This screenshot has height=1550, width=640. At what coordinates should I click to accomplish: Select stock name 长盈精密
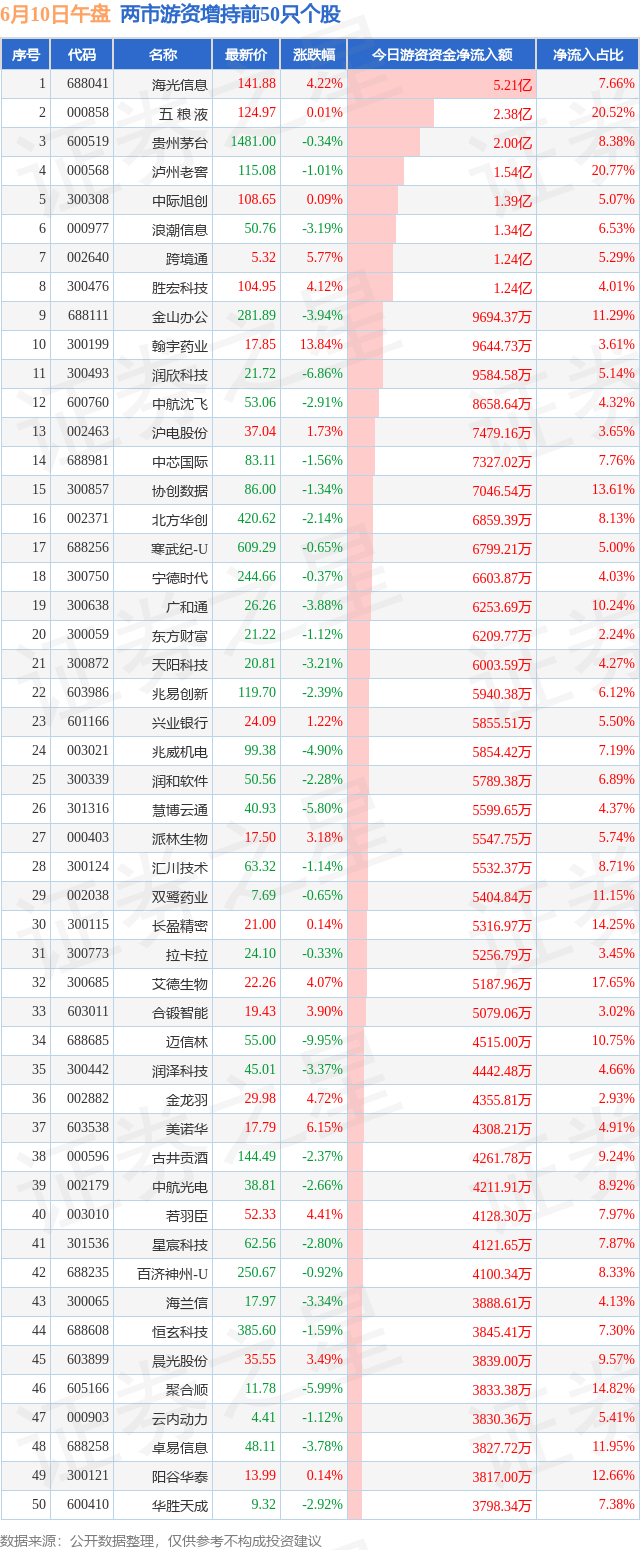point(180,925)
